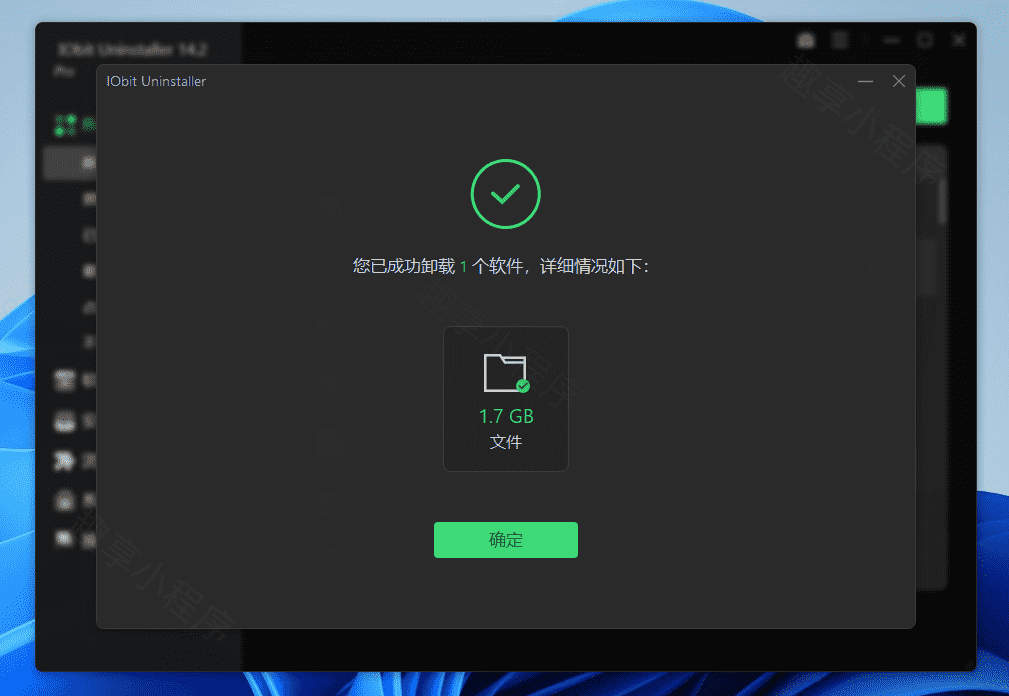Click the 1.7 GB file size text
This screenshot has width=1009, height=696.
coord(506,416)
